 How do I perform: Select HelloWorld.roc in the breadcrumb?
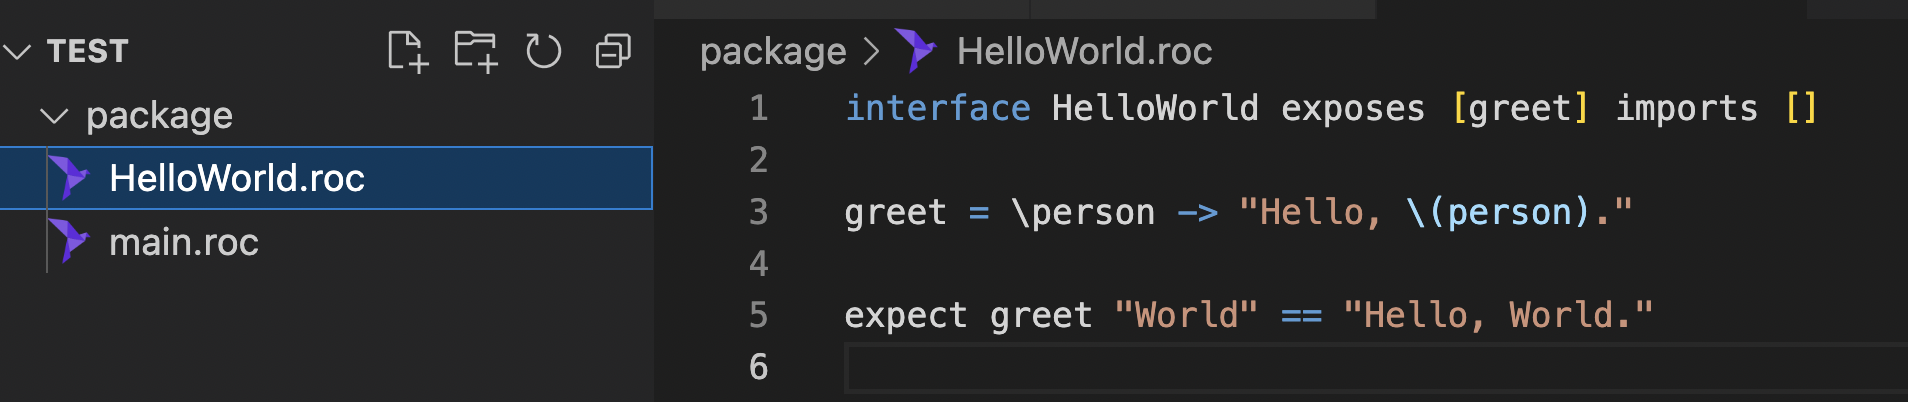(1084, 51)
